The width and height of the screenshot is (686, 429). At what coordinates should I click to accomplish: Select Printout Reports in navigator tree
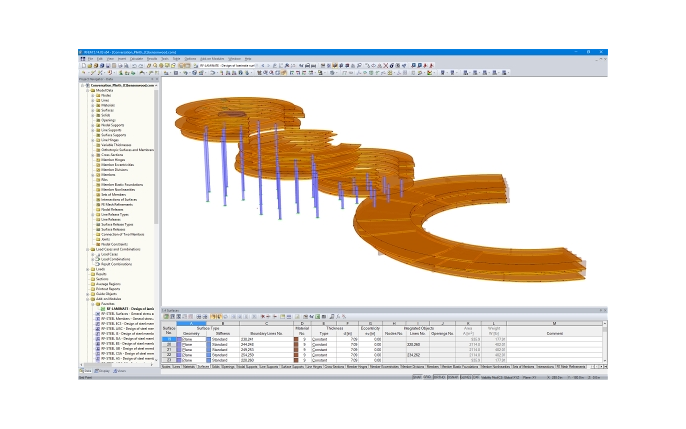click(x=108, y=289)
